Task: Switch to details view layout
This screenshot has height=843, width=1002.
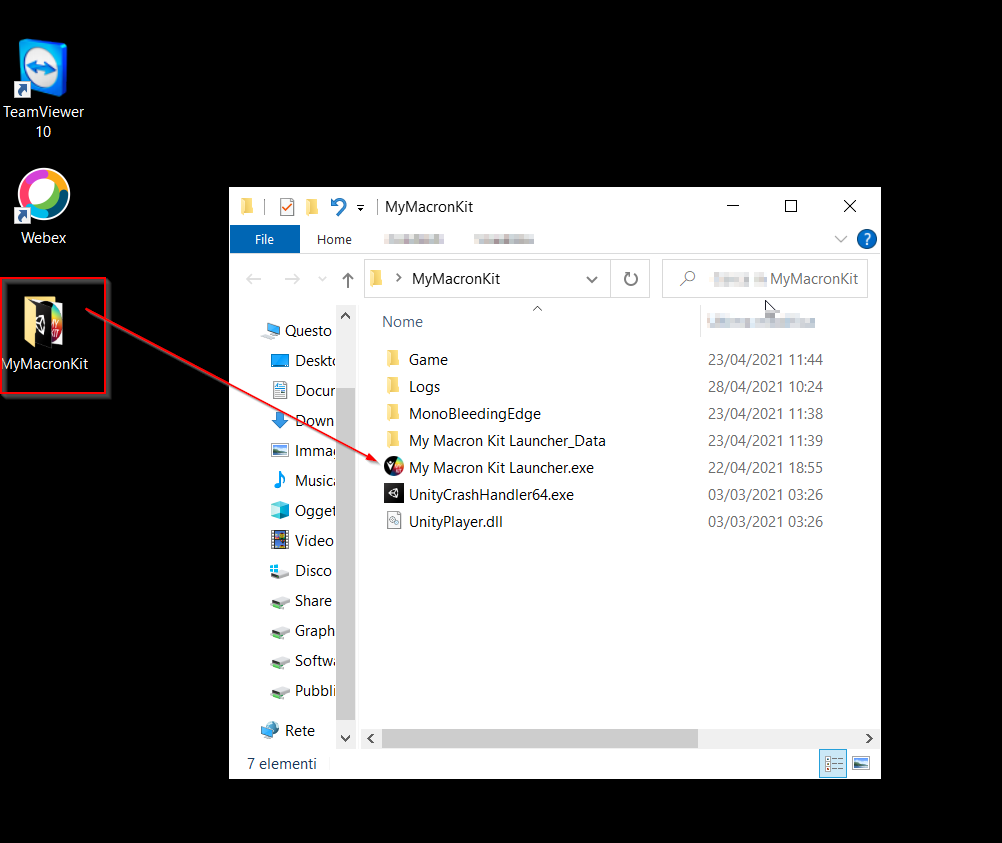Action: 833,764
